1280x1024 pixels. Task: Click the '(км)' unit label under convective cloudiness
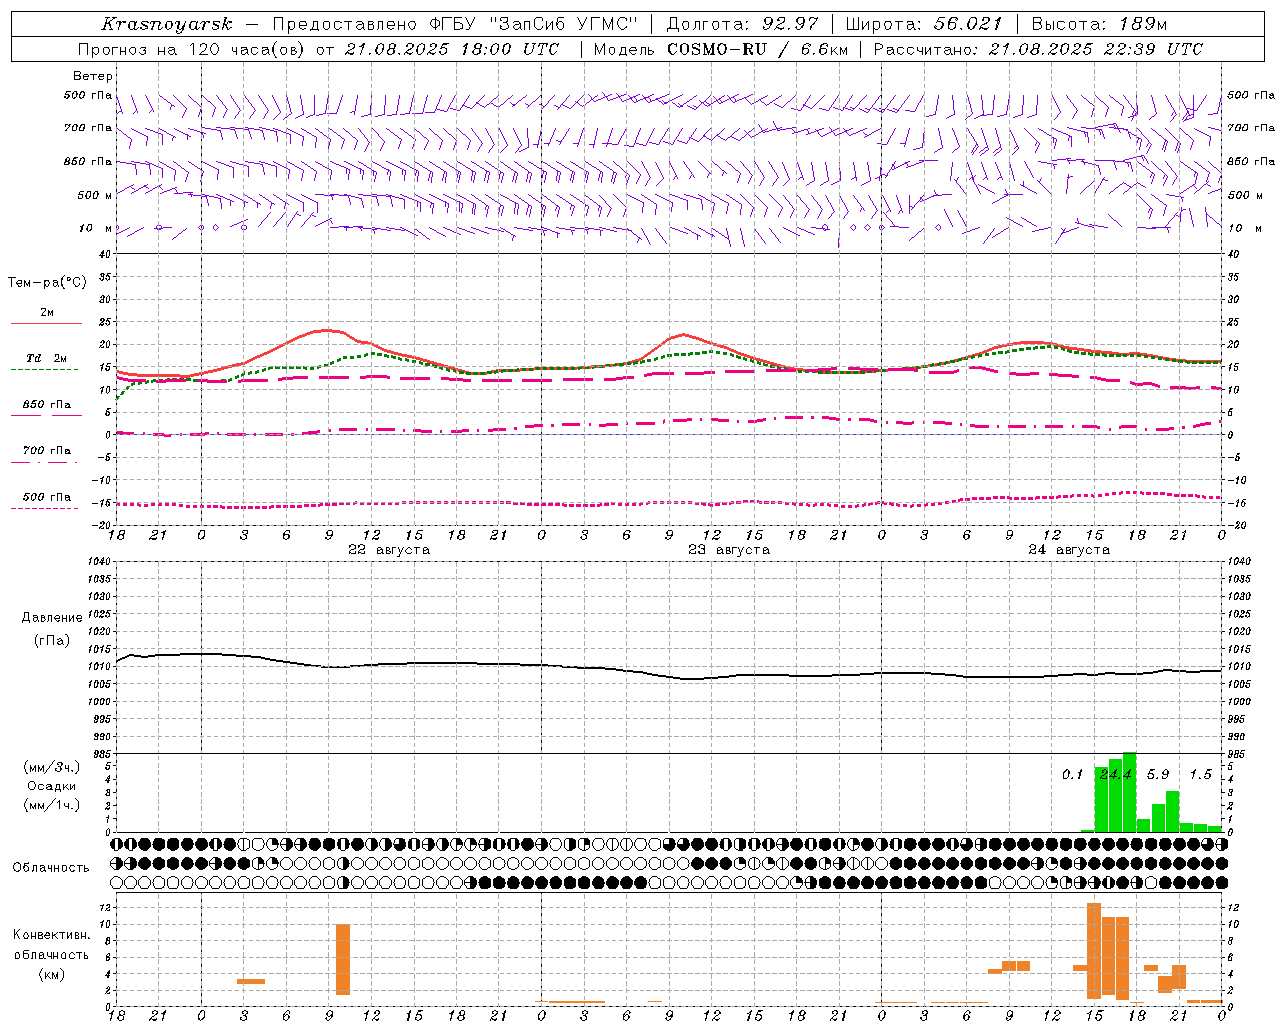point(51,974)
